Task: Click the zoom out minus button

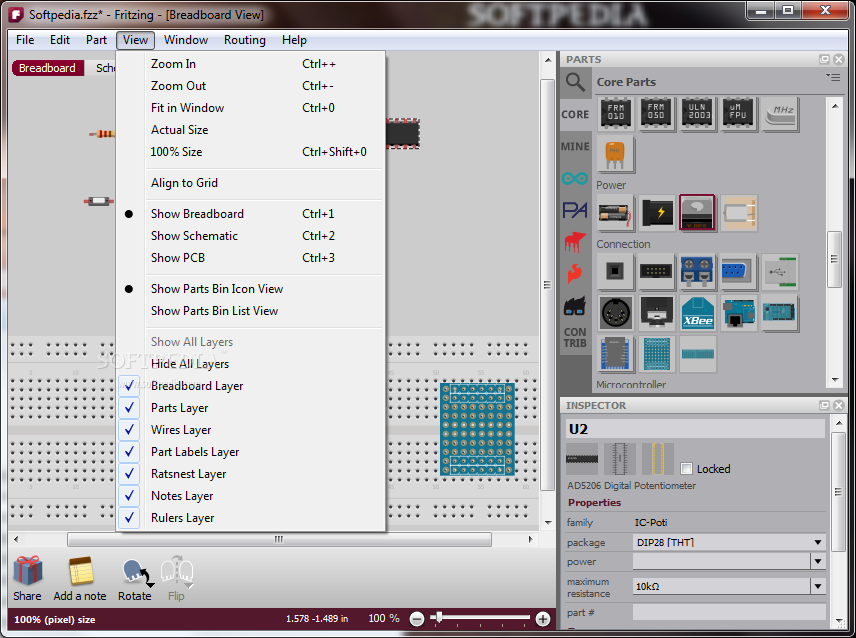Action: click(x=417, y=619)
